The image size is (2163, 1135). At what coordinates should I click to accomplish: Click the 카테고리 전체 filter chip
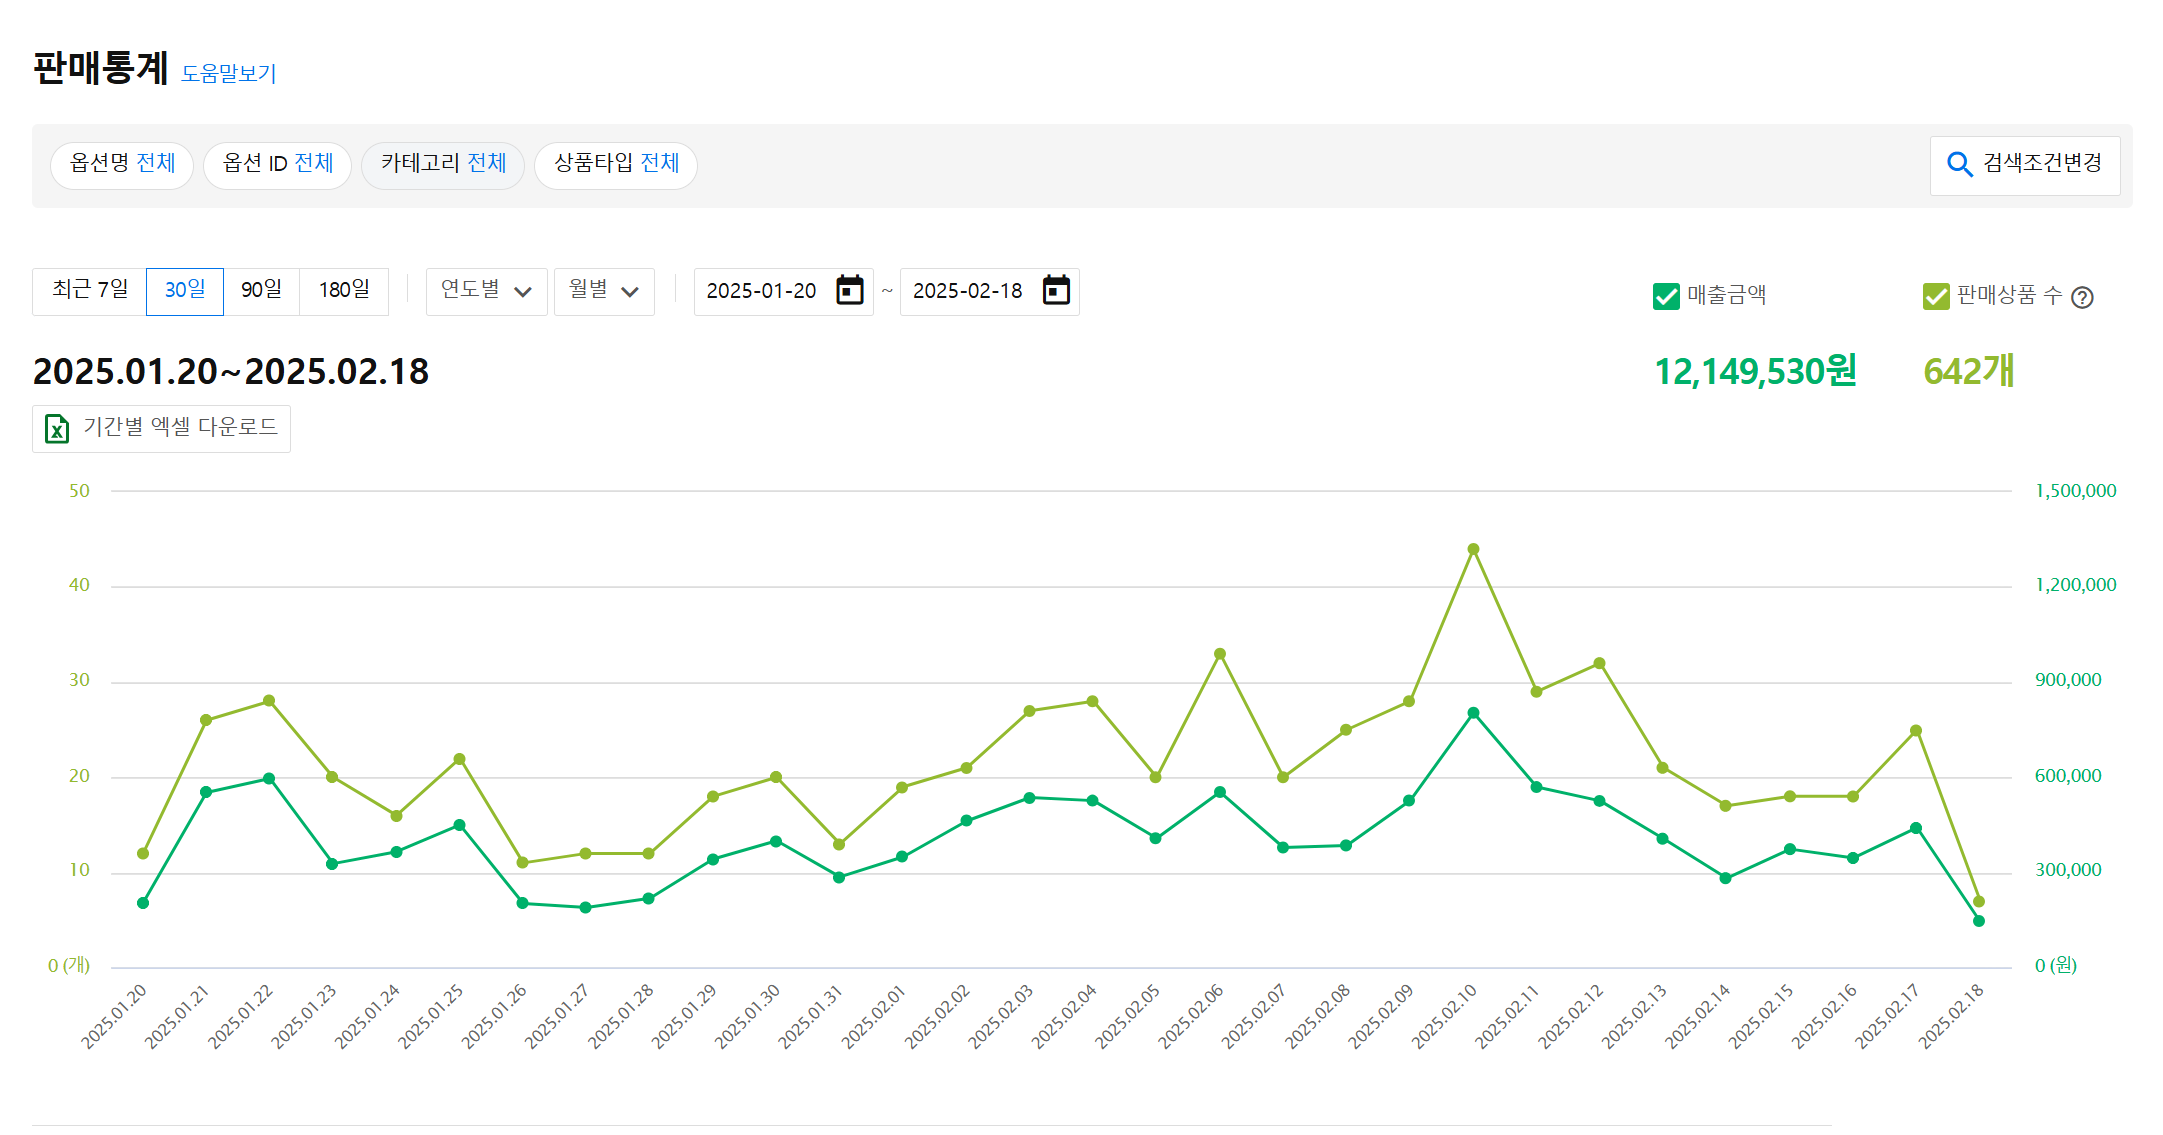click(x=443, y=164)
